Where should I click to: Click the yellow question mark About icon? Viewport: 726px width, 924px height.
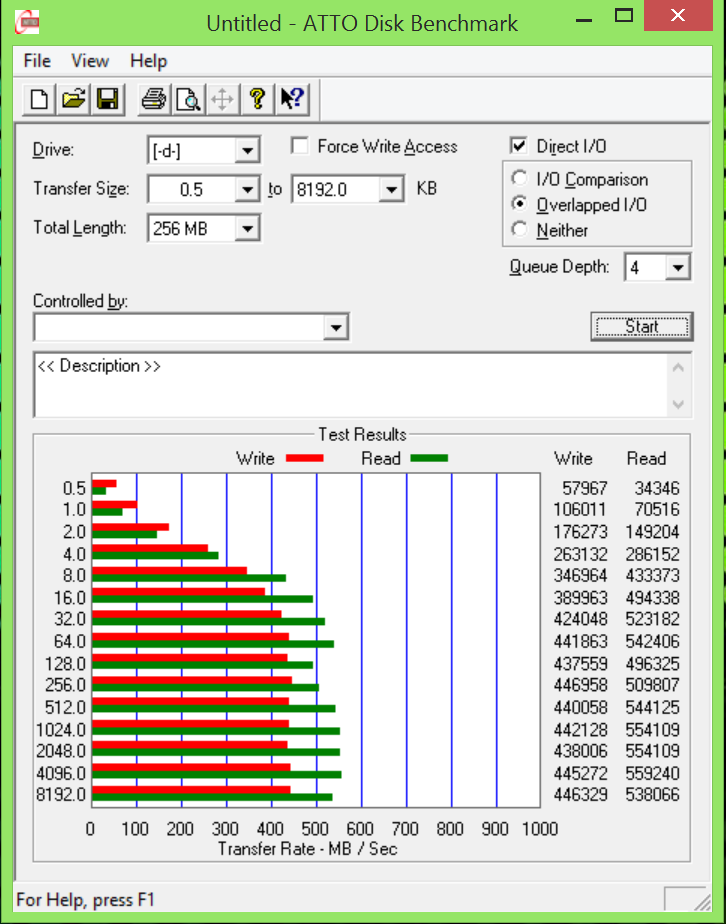tap(257, 99)
